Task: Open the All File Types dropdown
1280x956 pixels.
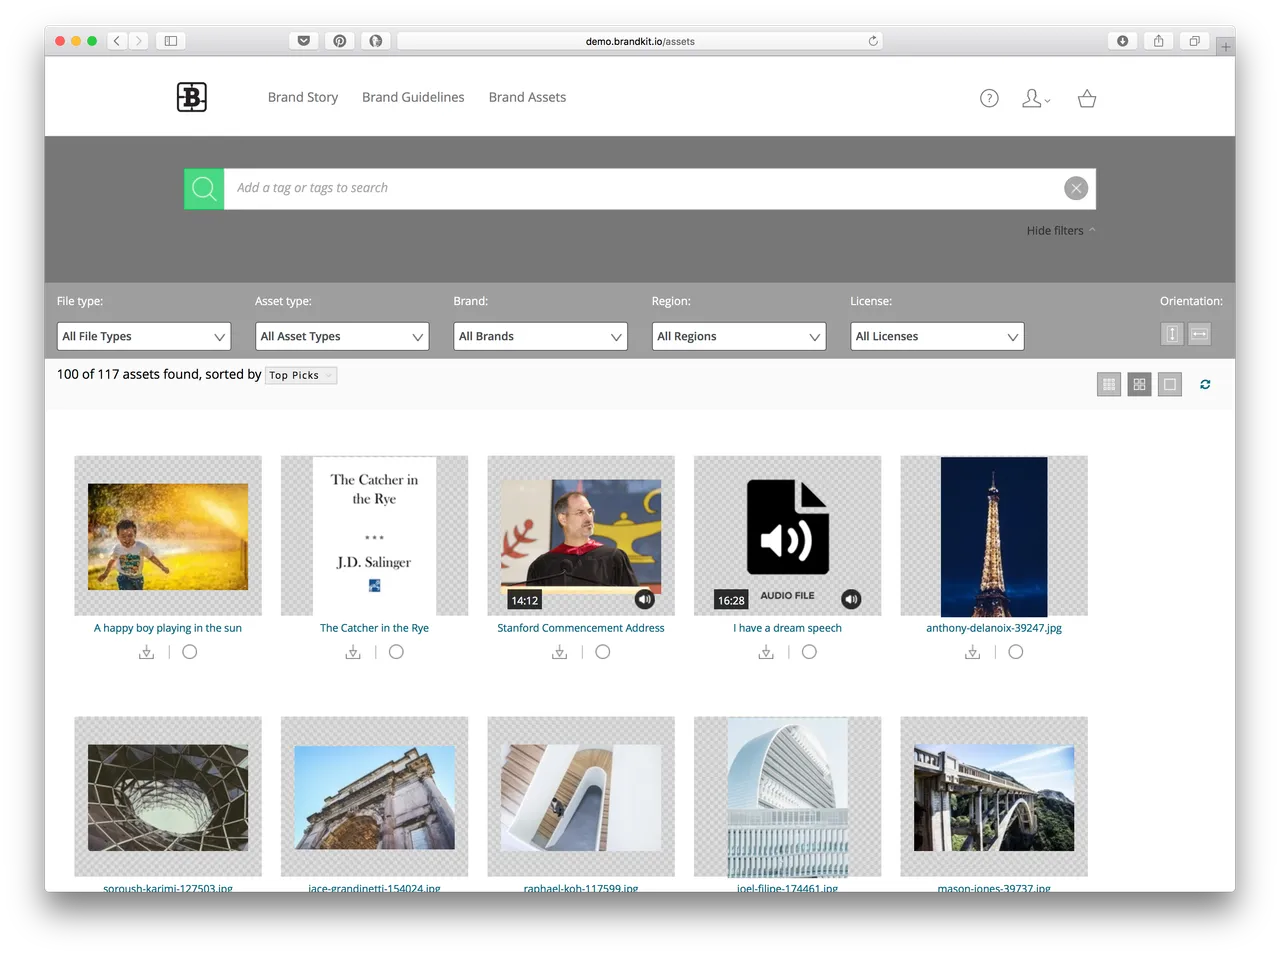Action: 143,336
